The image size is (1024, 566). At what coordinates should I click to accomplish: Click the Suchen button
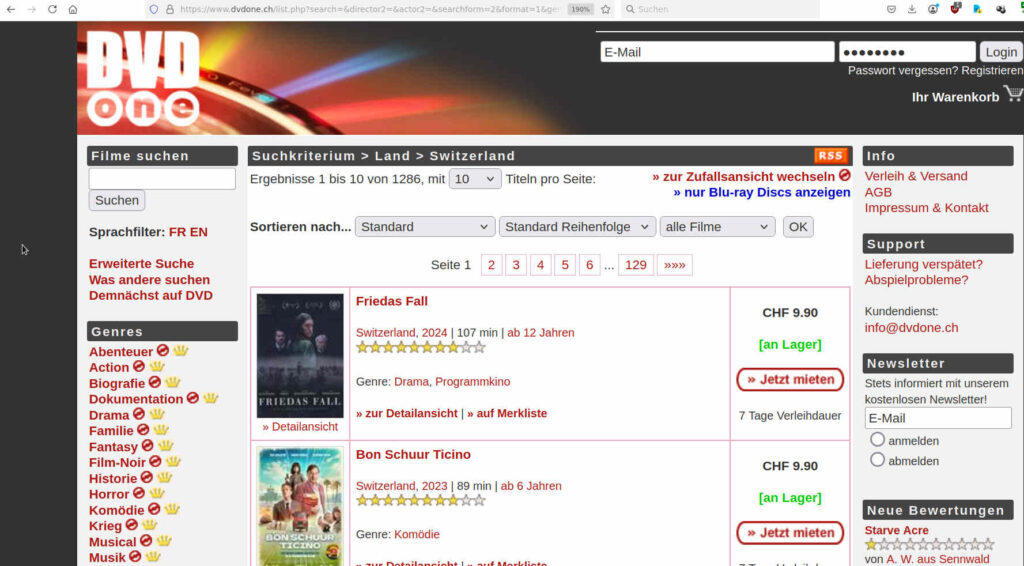click(x=117, y=200)
